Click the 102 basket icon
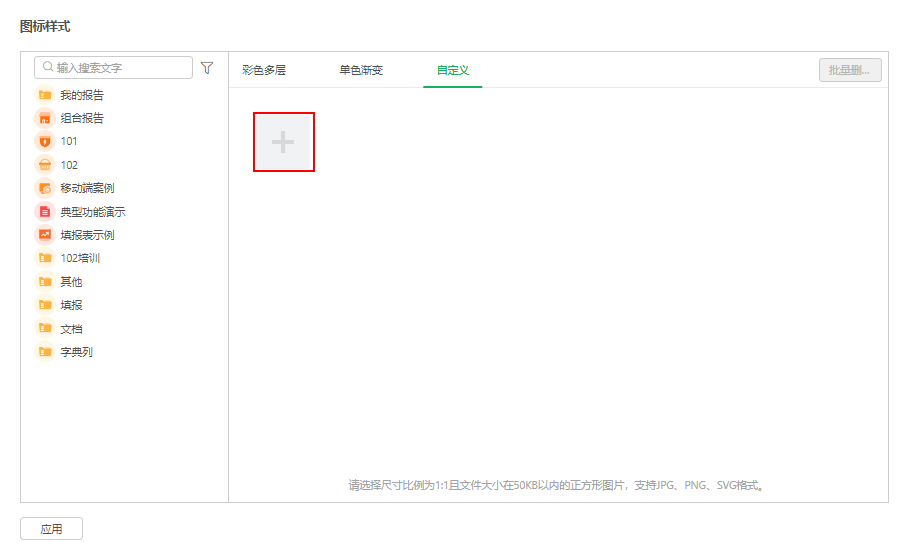Screen dimensions: 911x548 point(44,165)
